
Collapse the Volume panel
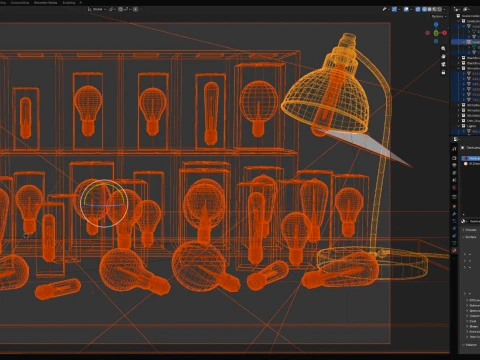pyautogui.click(x=471, y=345)
